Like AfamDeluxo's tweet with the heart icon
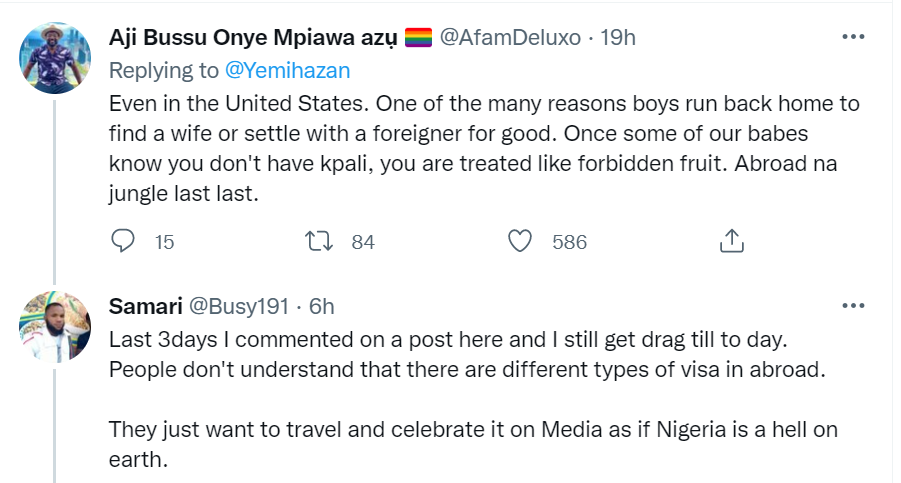Image resolution: width=901 pixels, height=483 pixels. pos(520,241)
